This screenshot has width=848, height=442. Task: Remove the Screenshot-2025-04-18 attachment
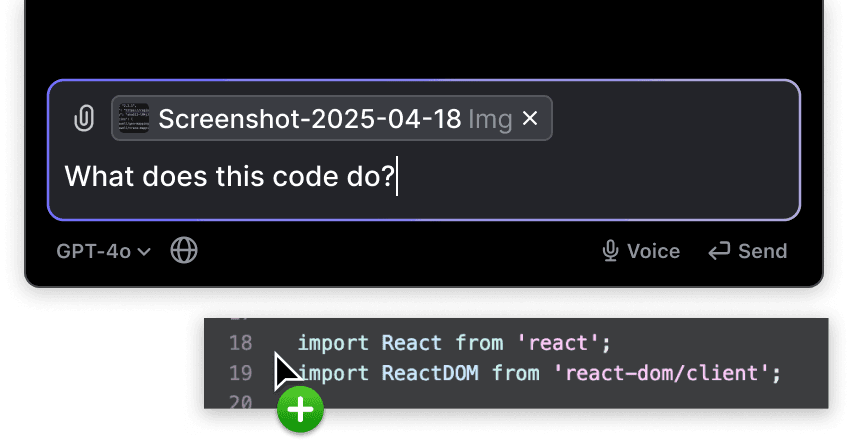click(x=530, y=118)
